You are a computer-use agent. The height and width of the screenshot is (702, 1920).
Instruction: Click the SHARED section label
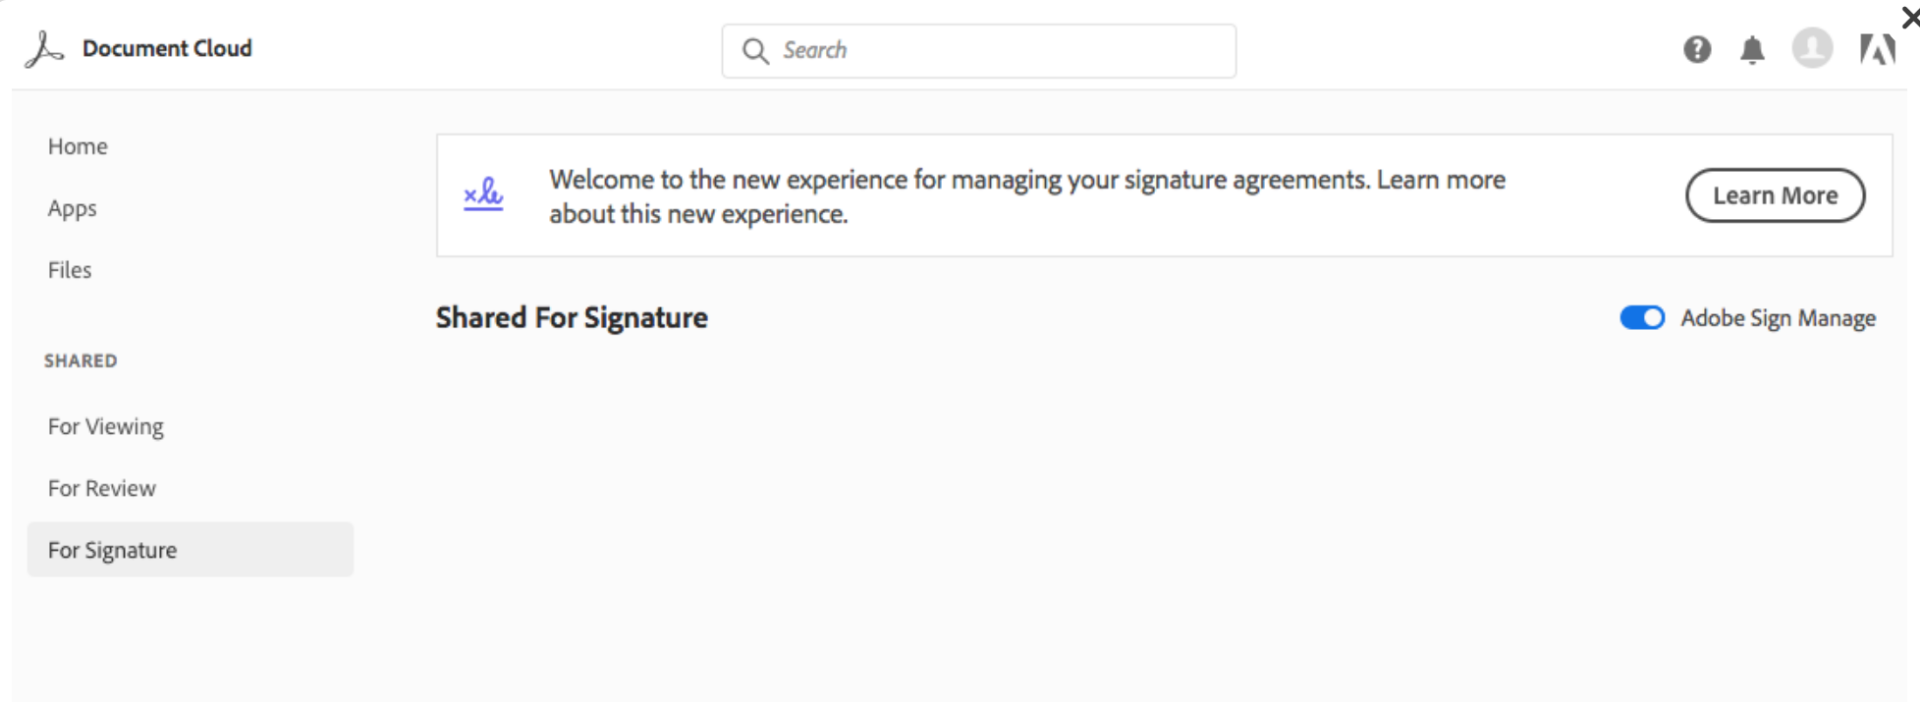pyautogui.click(x=81, y=361)
